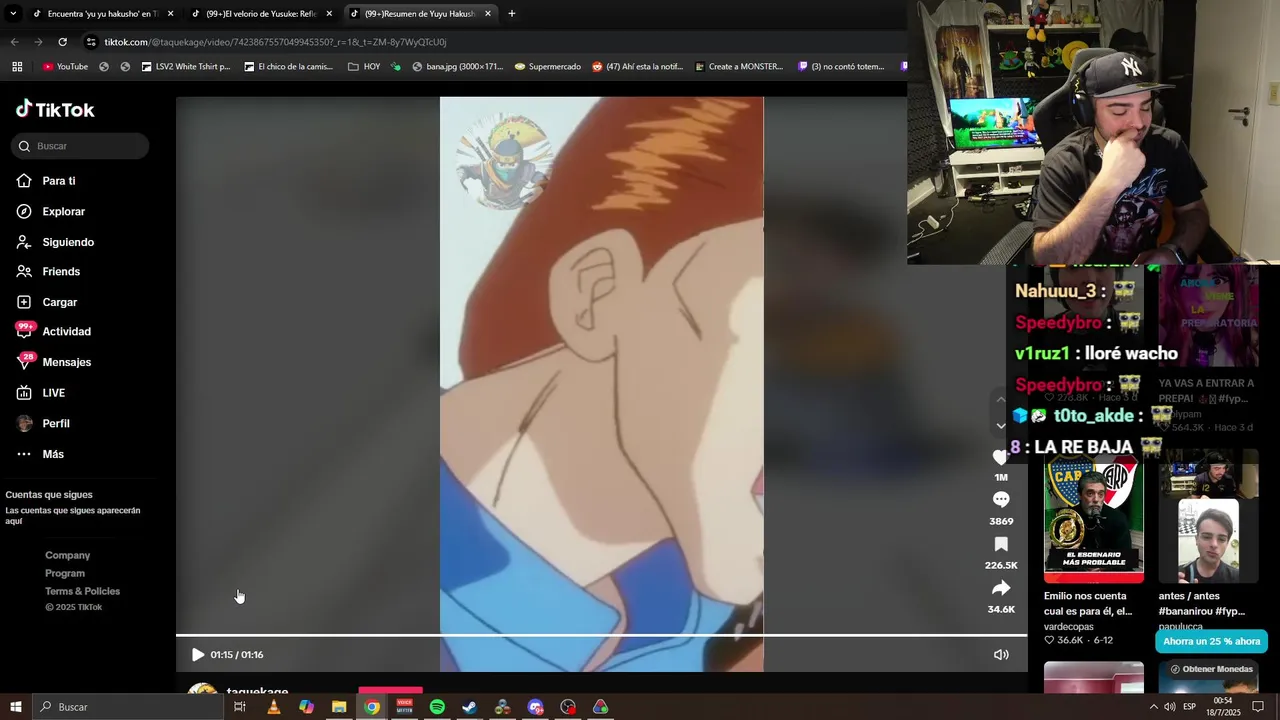Screen dimensions: 1280x720
Task: Open comments with the speech bubble icon
Action: coord(1001,500)
